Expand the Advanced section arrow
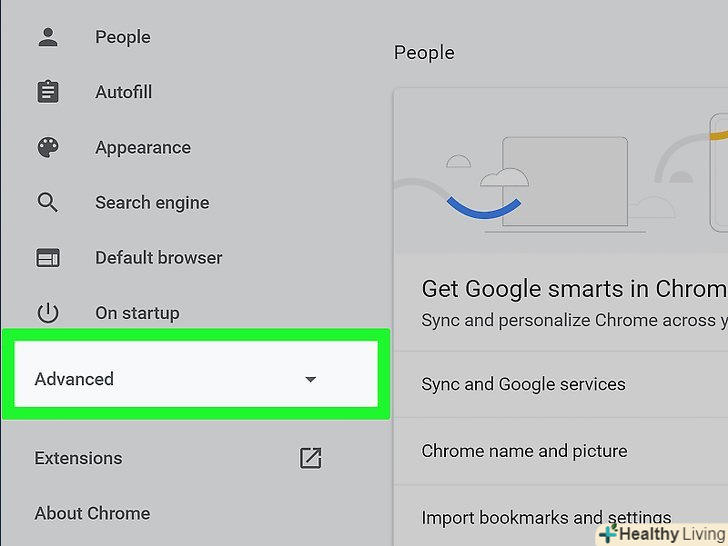This screenshot has width=728, height=546. [311, 379]
